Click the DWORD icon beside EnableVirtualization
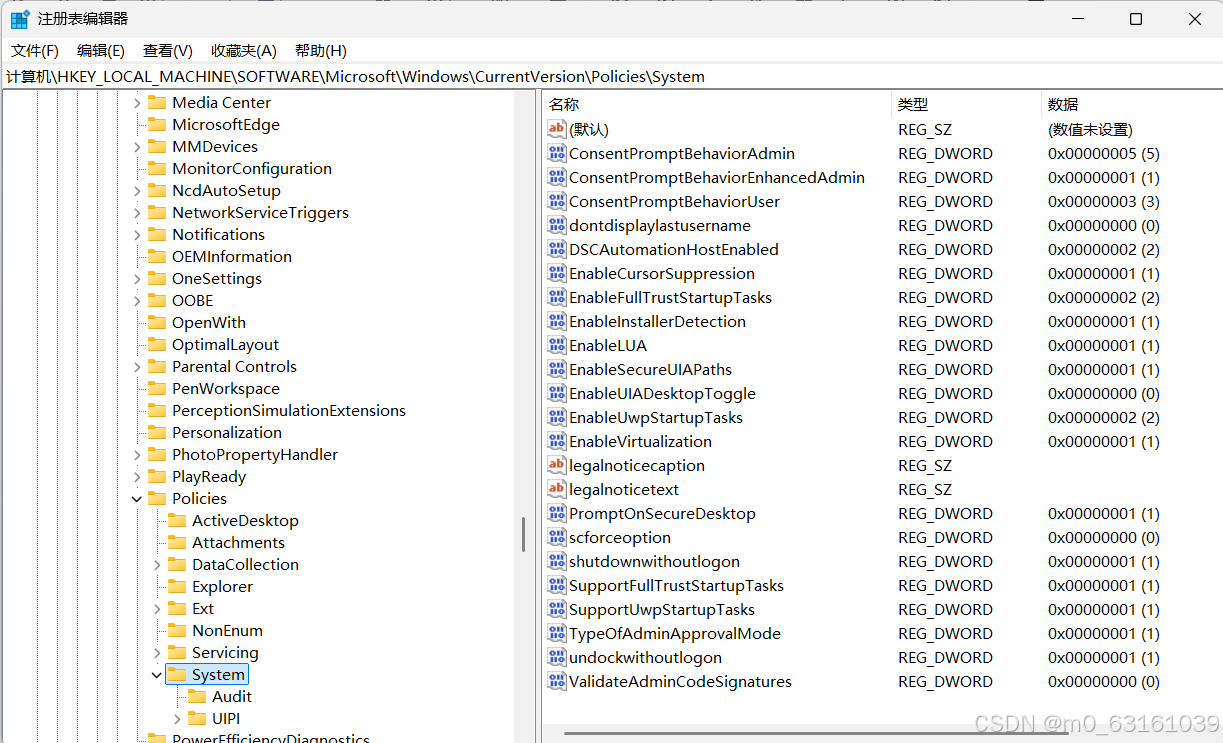The height and width of the screenshot is (743, 1223). (x=557, y=441)
